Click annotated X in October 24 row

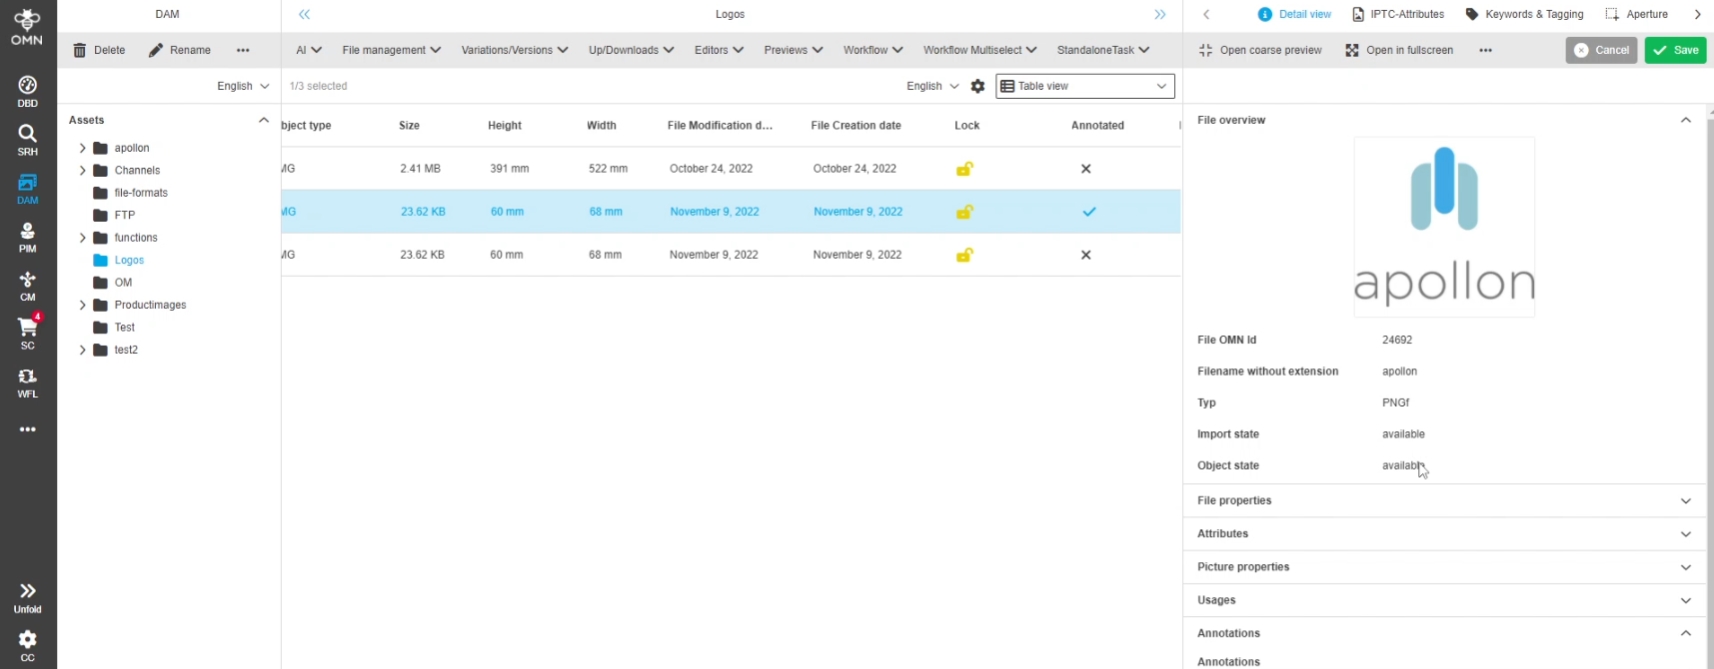(1086, 169)
